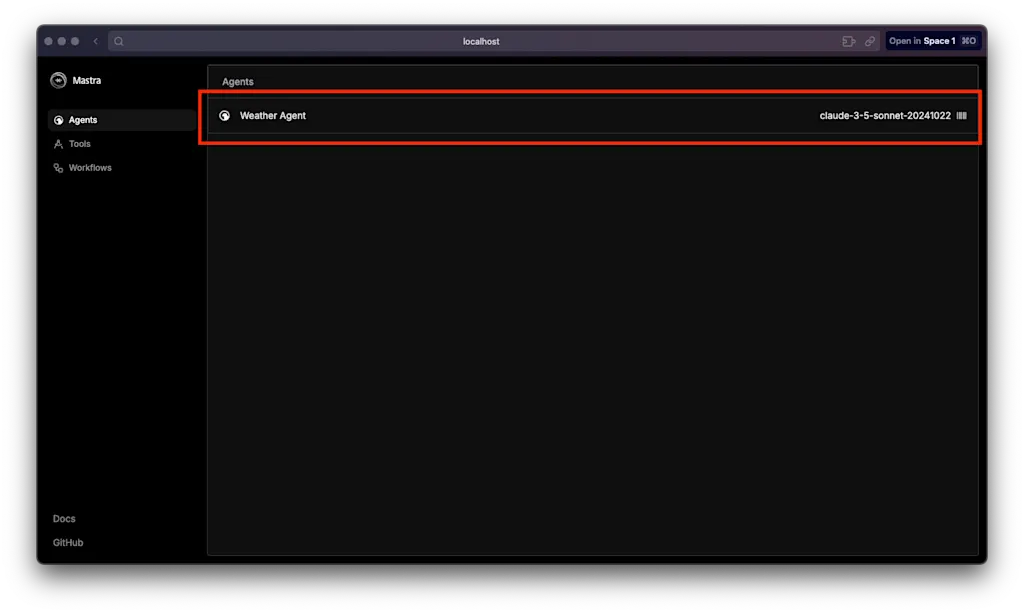The image size is (1024, 613).
Task: Copy the page link with the link icon
Action: tap(870, 41)
